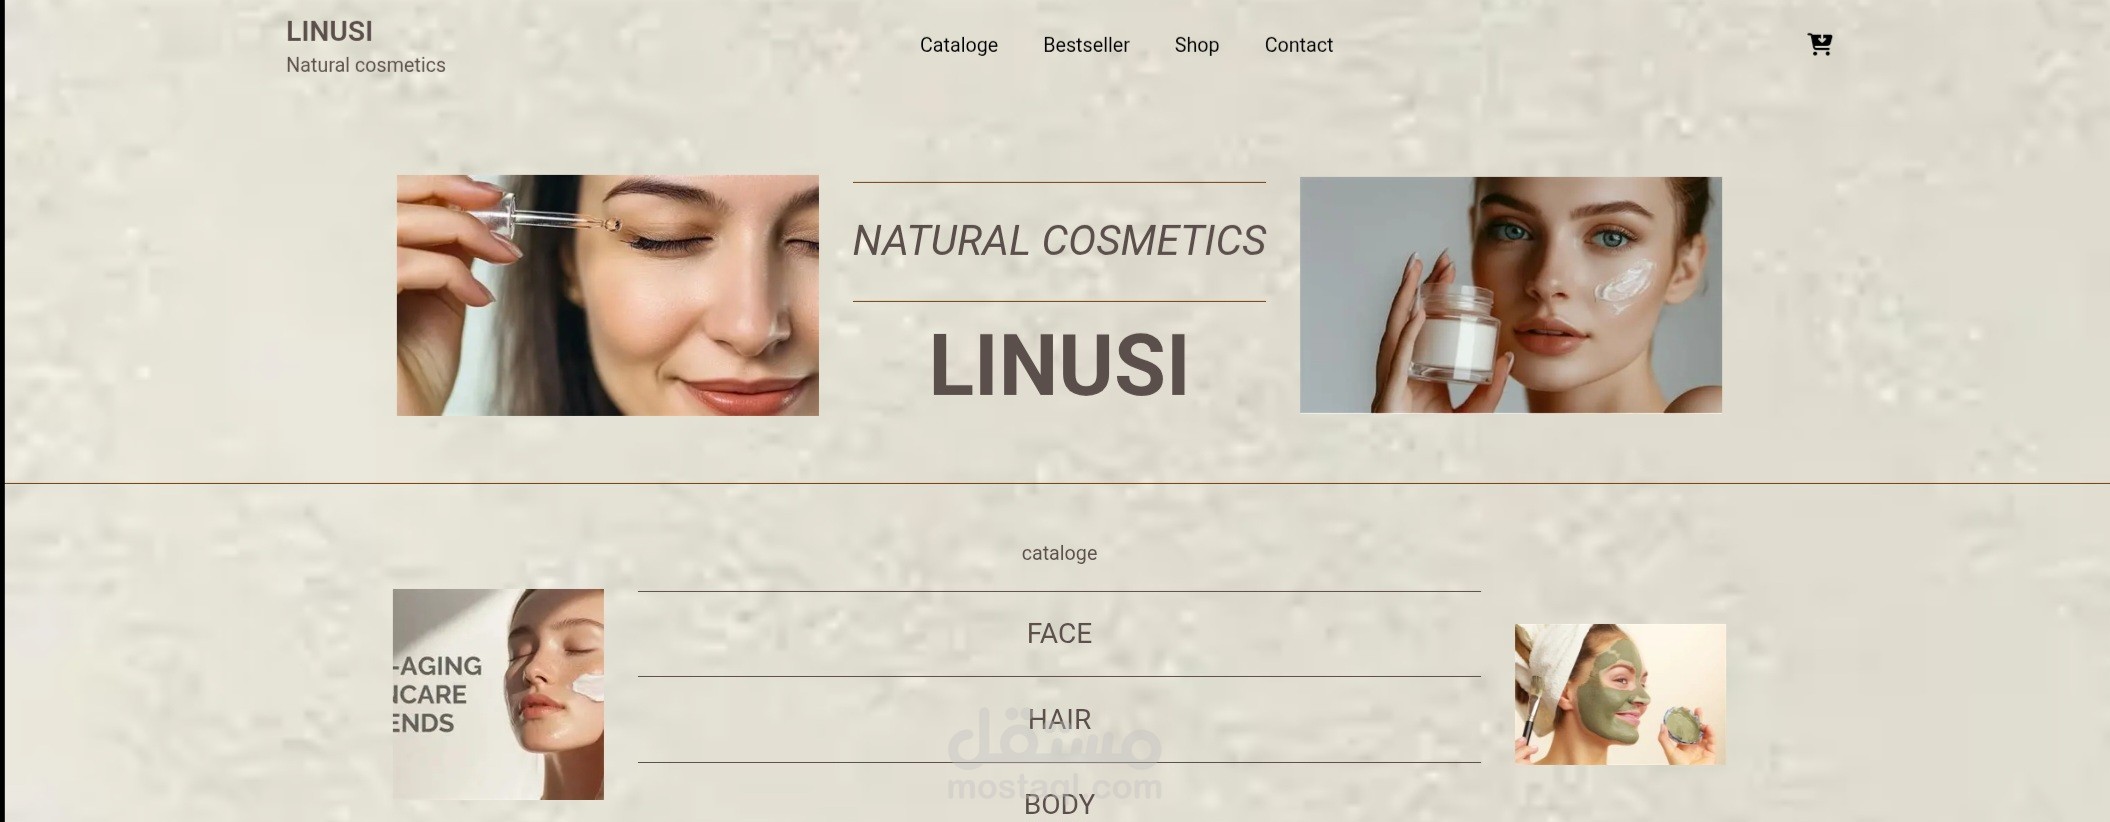Screen dimensions: 2110x822
Task: Open the Contact page link
Action: [1298, 45]
